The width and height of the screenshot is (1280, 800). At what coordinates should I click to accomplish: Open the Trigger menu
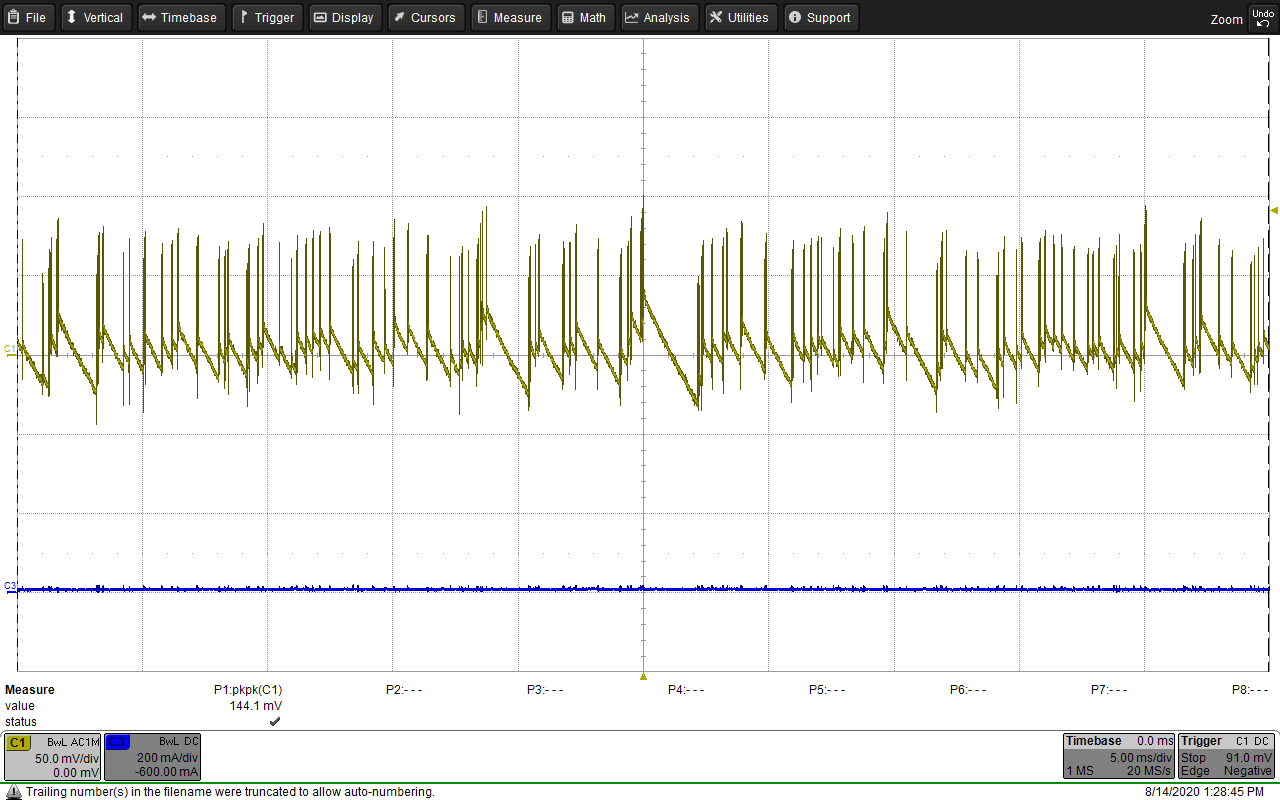[x=267, y=17]
